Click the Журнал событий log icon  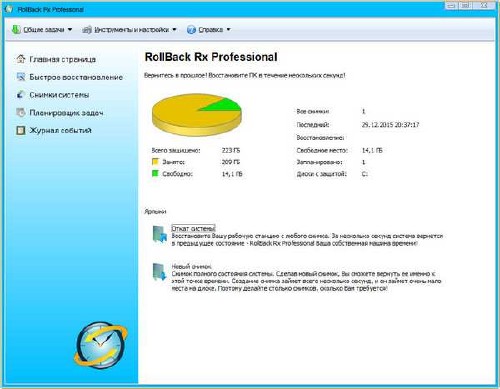(21, 130)
